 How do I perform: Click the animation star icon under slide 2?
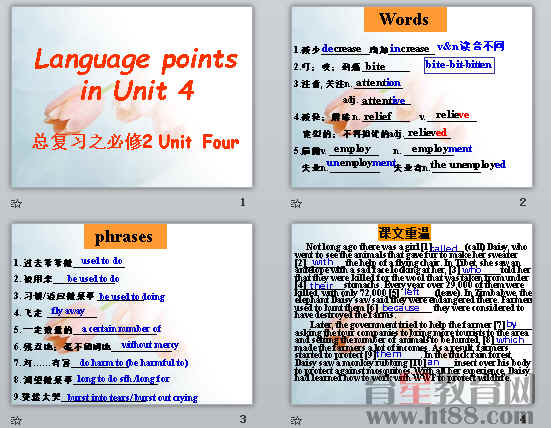pos(296,203)
